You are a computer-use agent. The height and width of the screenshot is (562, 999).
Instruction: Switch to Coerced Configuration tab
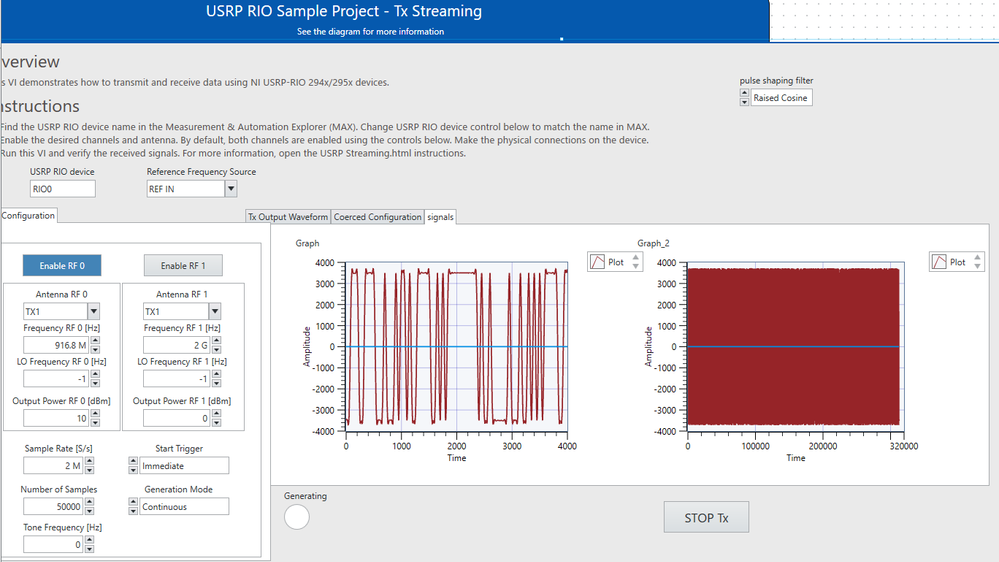(378, 217)
